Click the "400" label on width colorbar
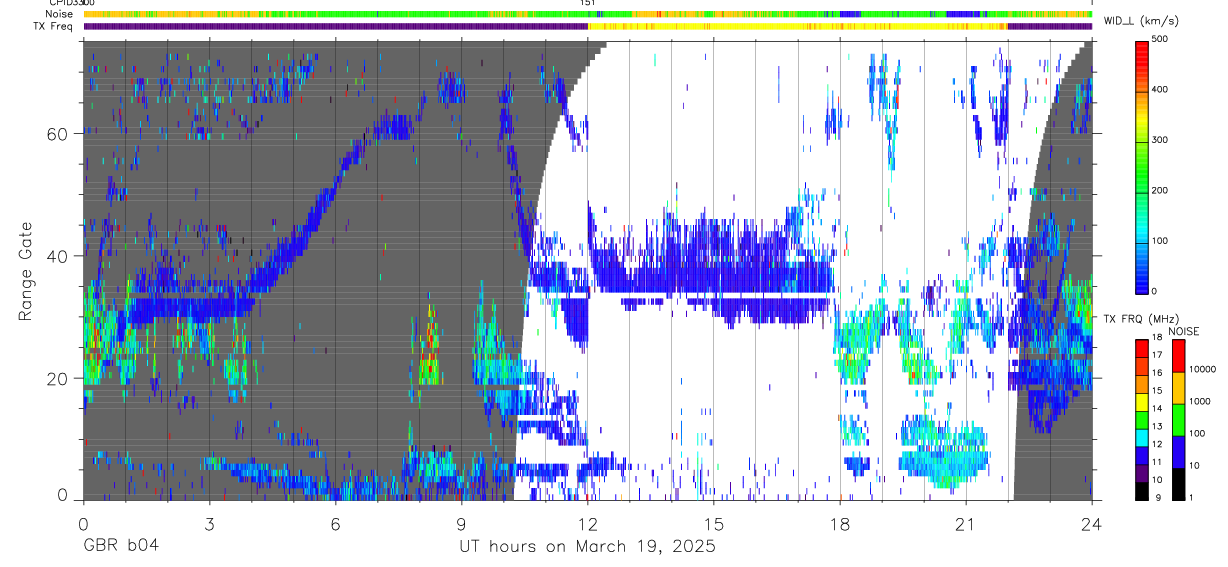The image size is (1228, 567). click(1161, 90)
